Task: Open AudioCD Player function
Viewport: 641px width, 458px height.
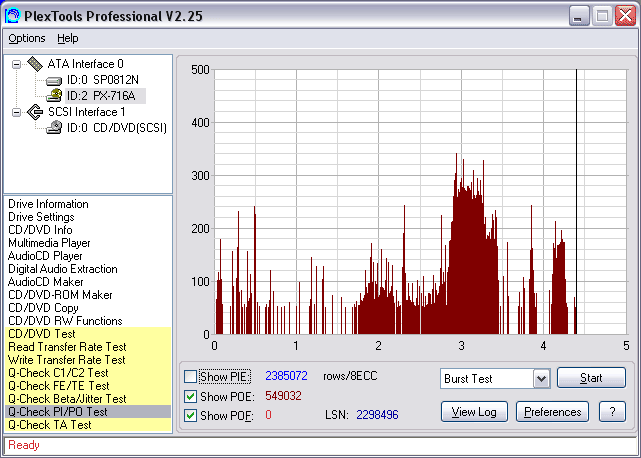Action: [x=45, y=256]
